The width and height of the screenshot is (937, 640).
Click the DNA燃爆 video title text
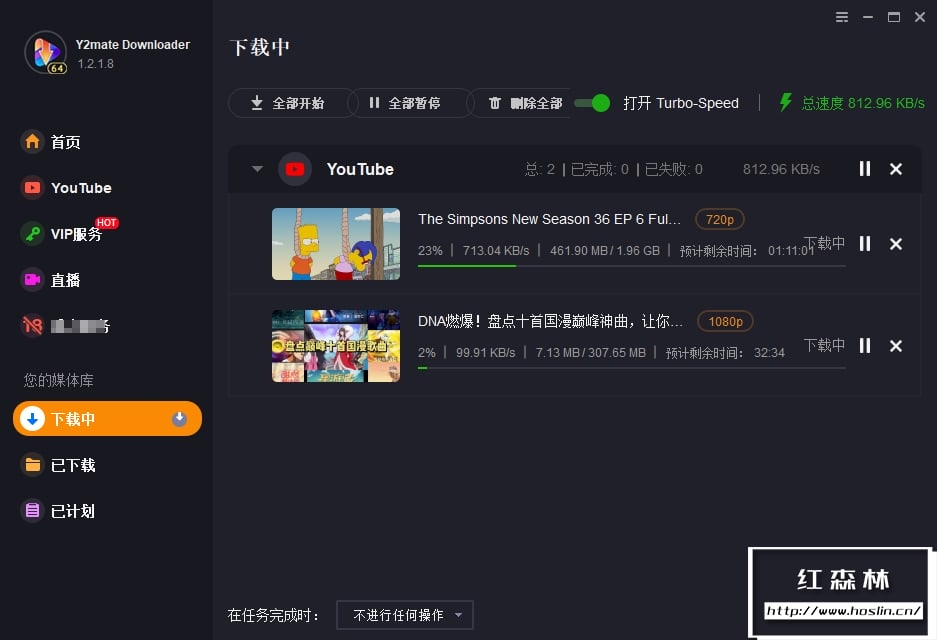pyautogui.click(x=550, y=321)
